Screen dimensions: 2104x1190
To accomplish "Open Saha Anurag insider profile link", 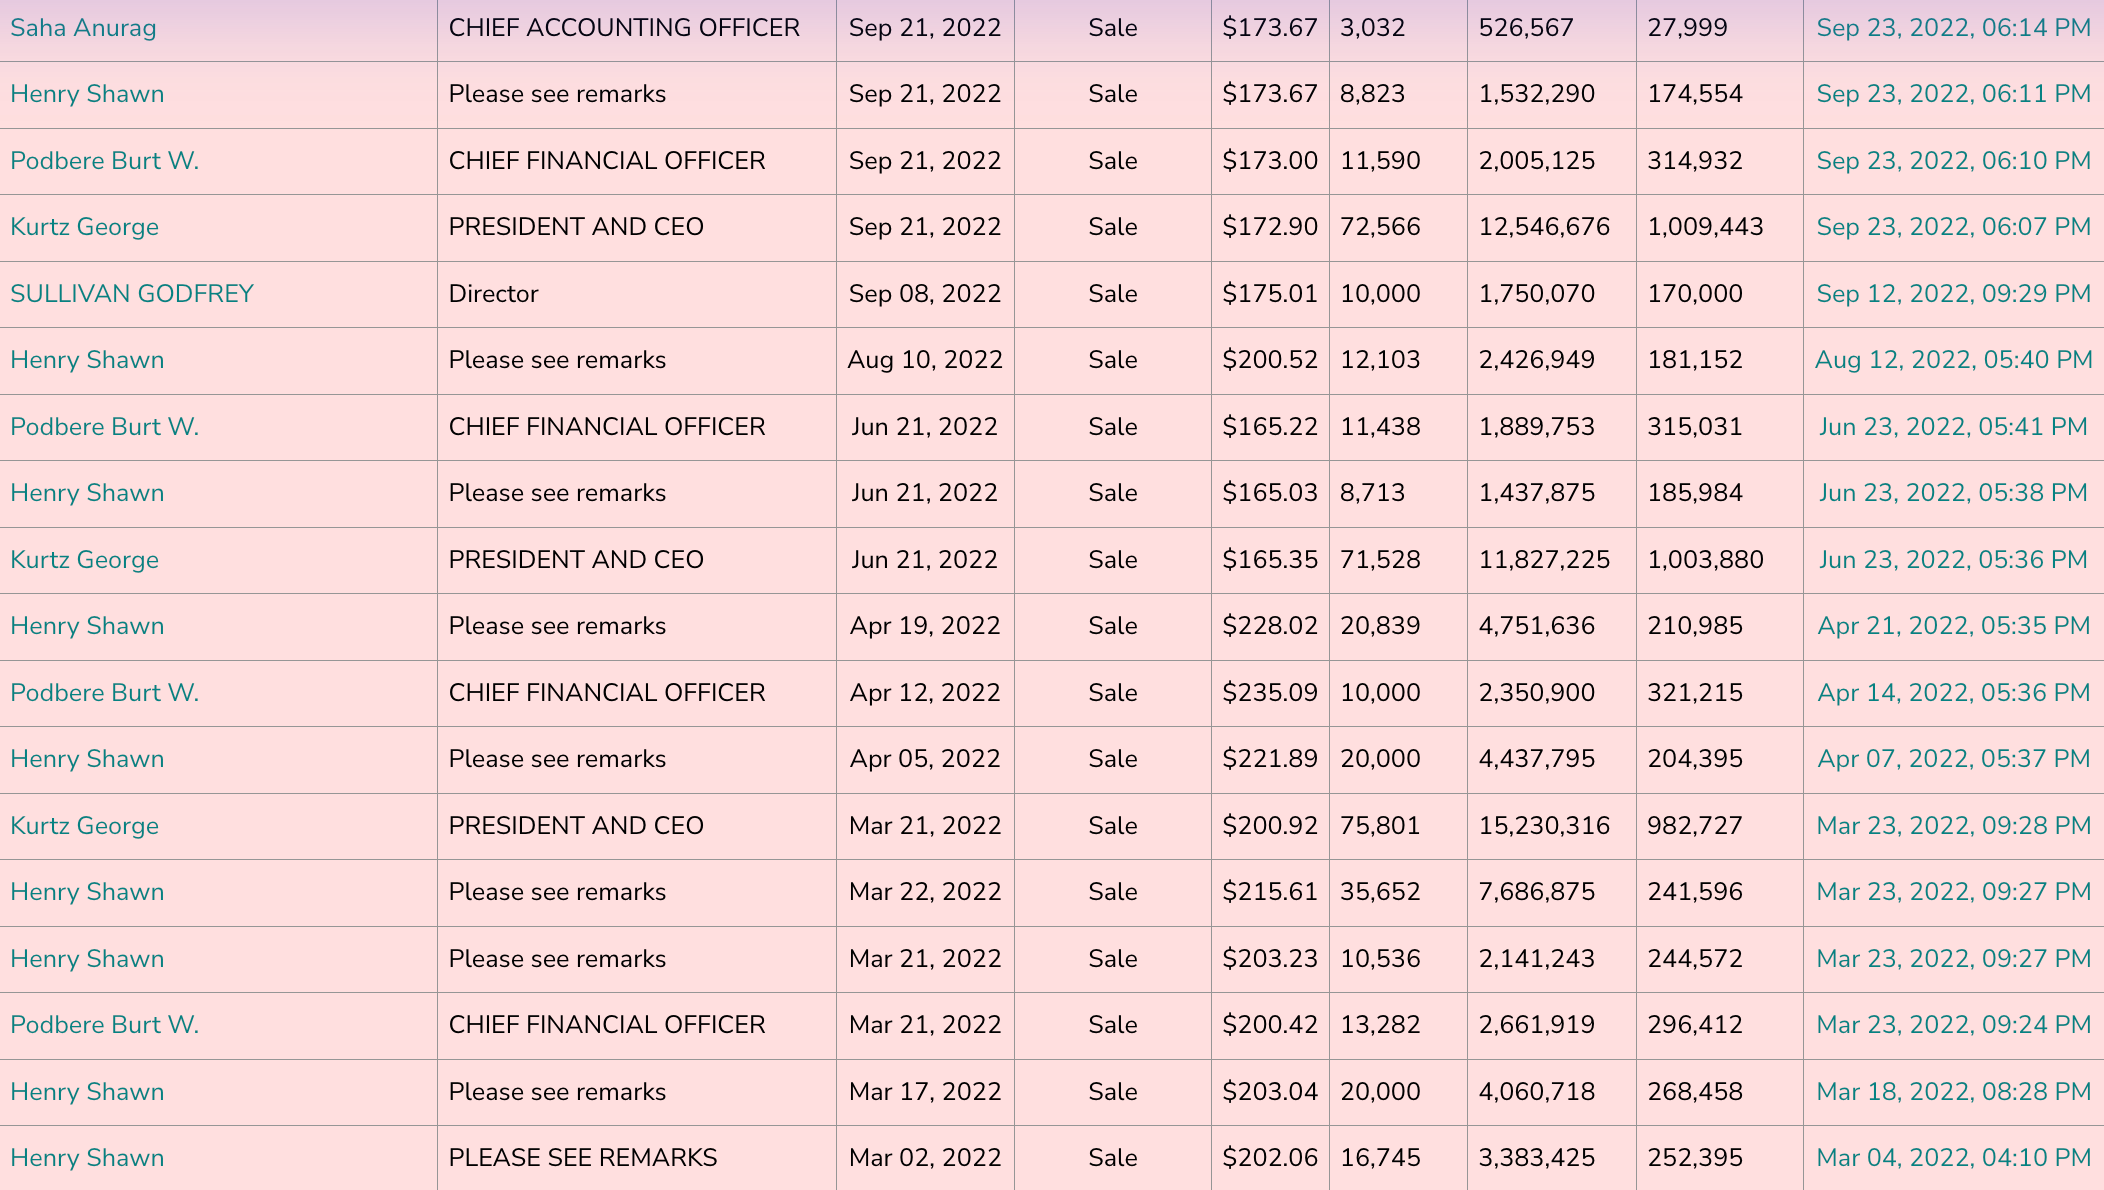I will [x=83, y=28].
